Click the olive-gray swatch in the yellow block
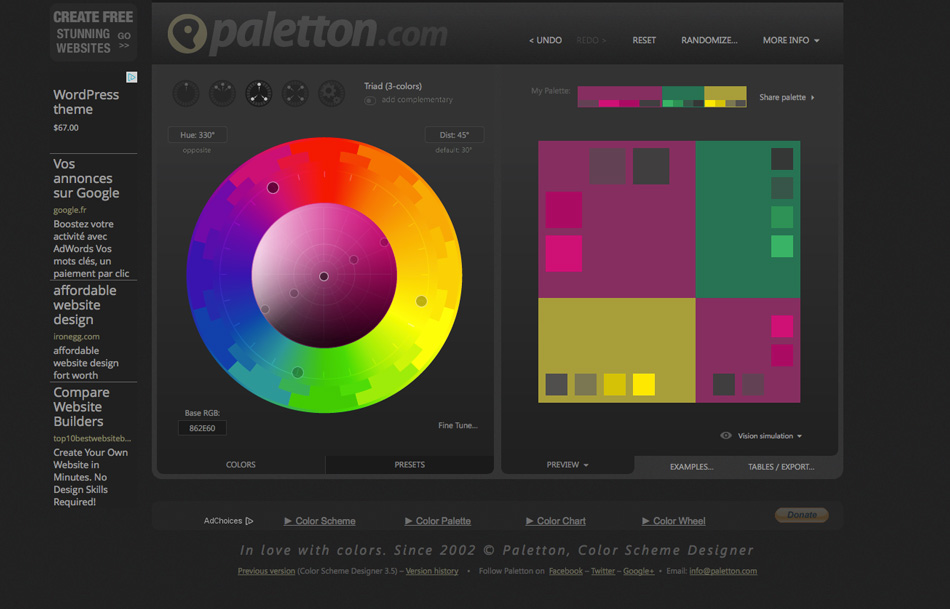Image resolution: width=950 pixels, height=609 pixels. [586, 385]
